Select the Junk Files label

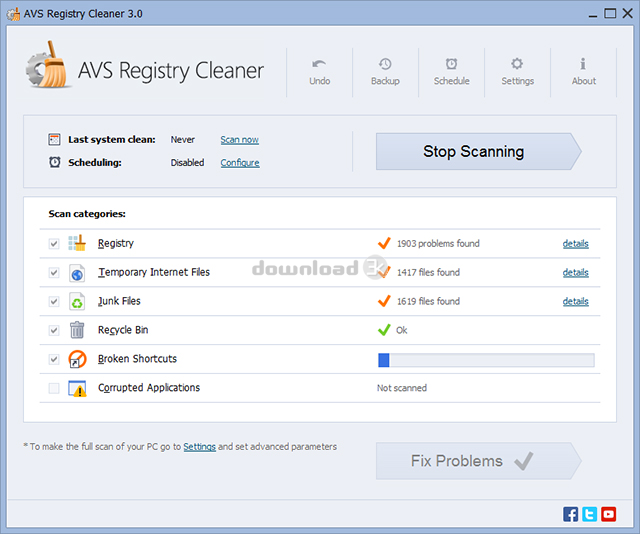(x=119, y=301)
